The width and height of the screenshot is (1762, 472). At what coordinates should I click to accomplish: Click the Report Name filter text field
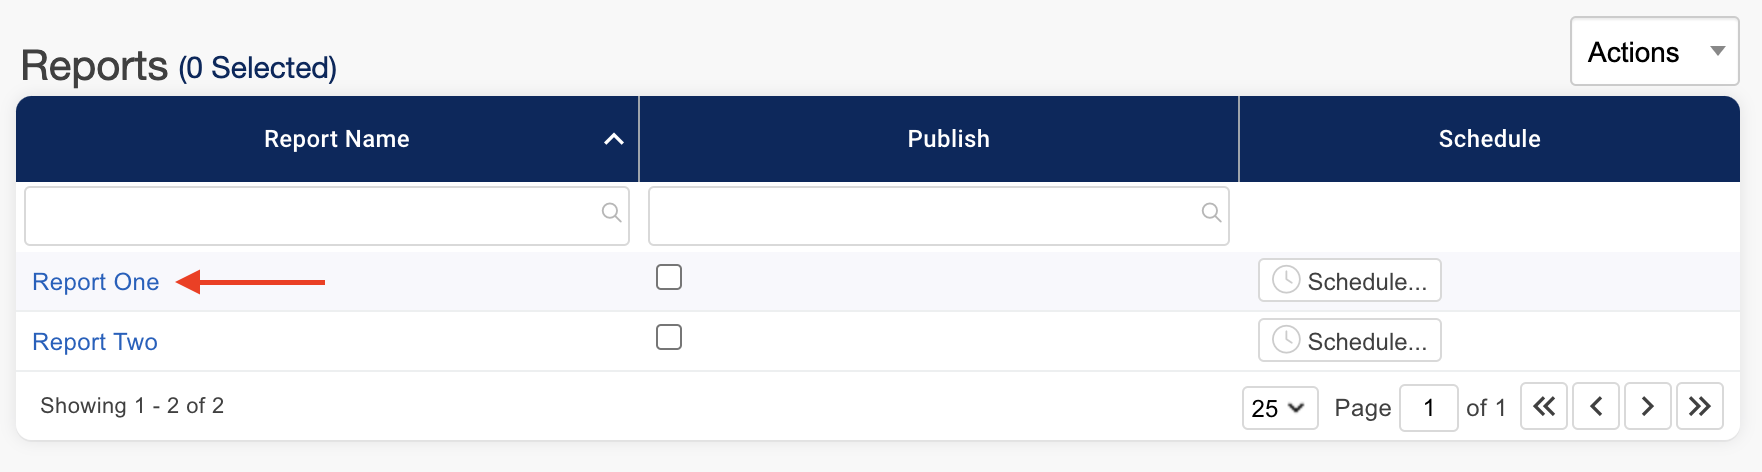click(310, 215)
